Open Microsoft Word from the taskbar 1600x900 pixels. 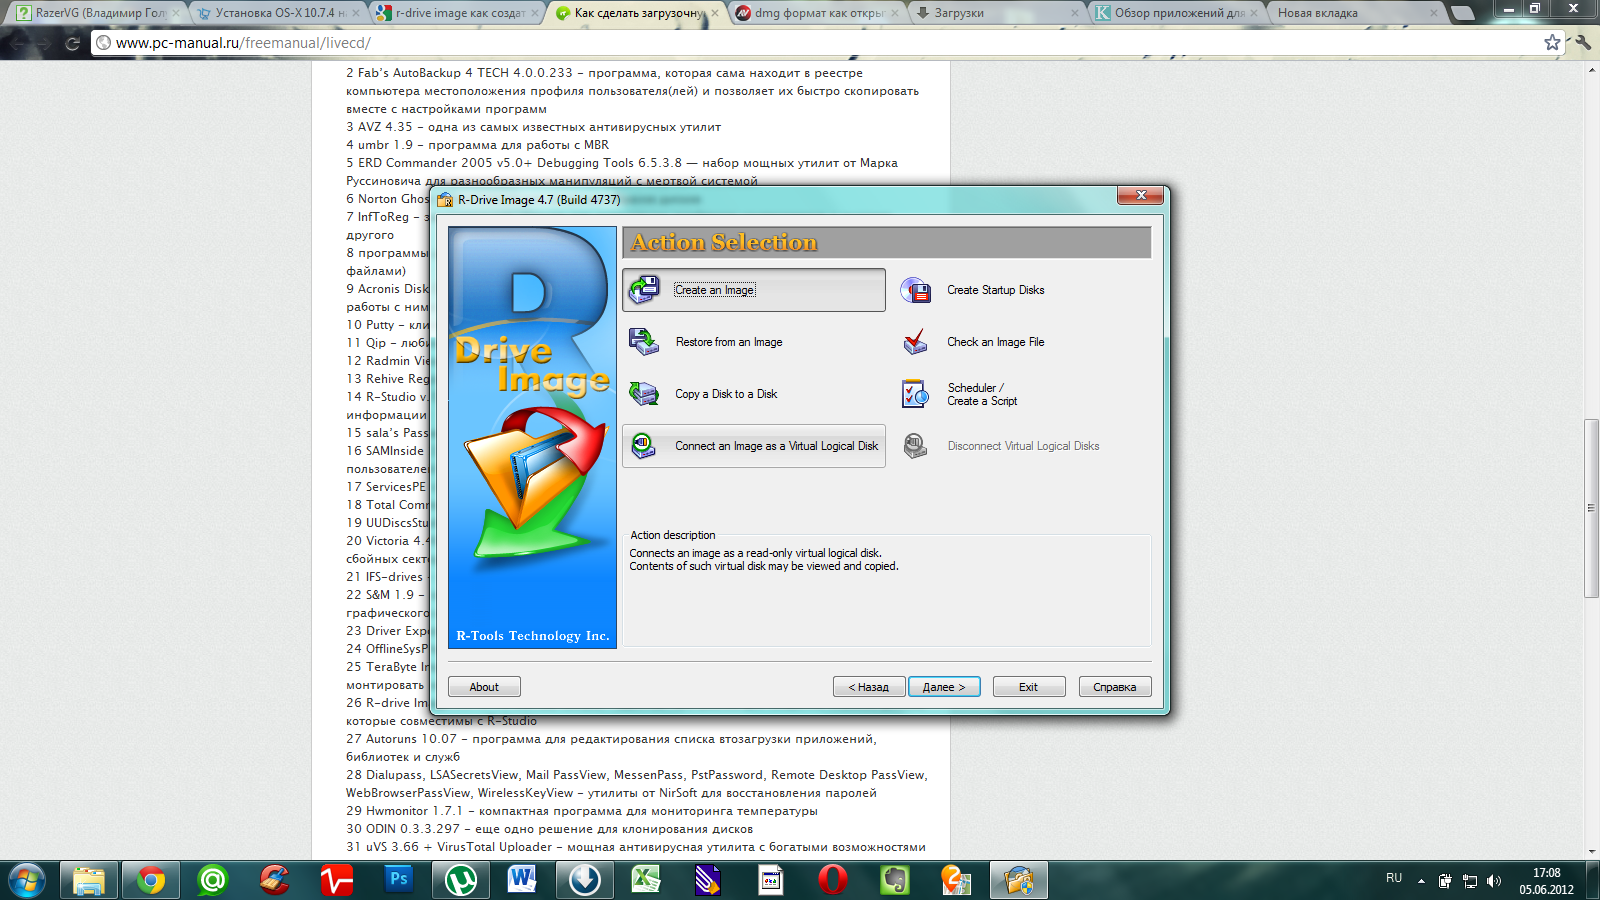[523, 880]
